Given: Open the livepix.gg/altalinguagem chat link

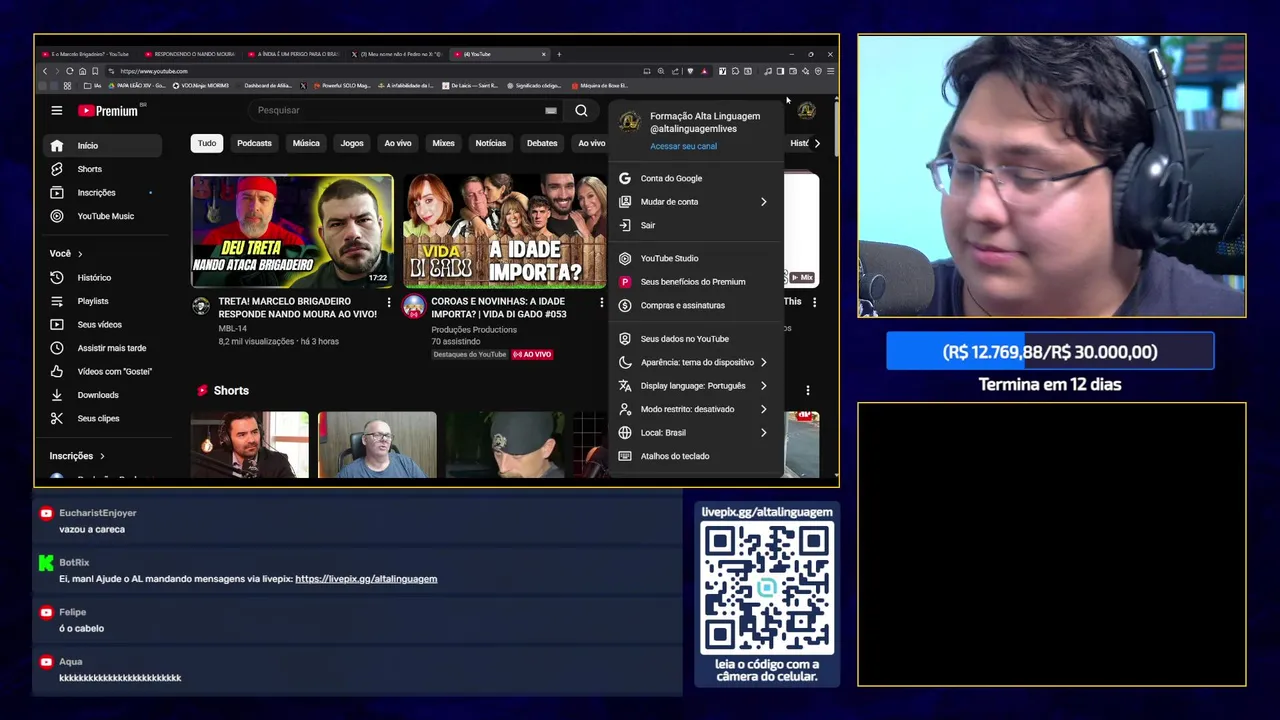Looking at the screenshot, I should coord(366,579).
